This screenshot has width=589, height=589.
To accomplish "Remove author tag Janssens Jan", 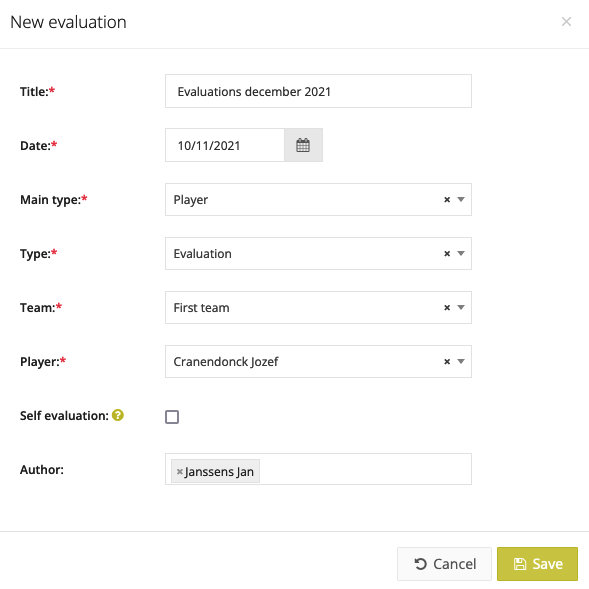I will 180,471.
